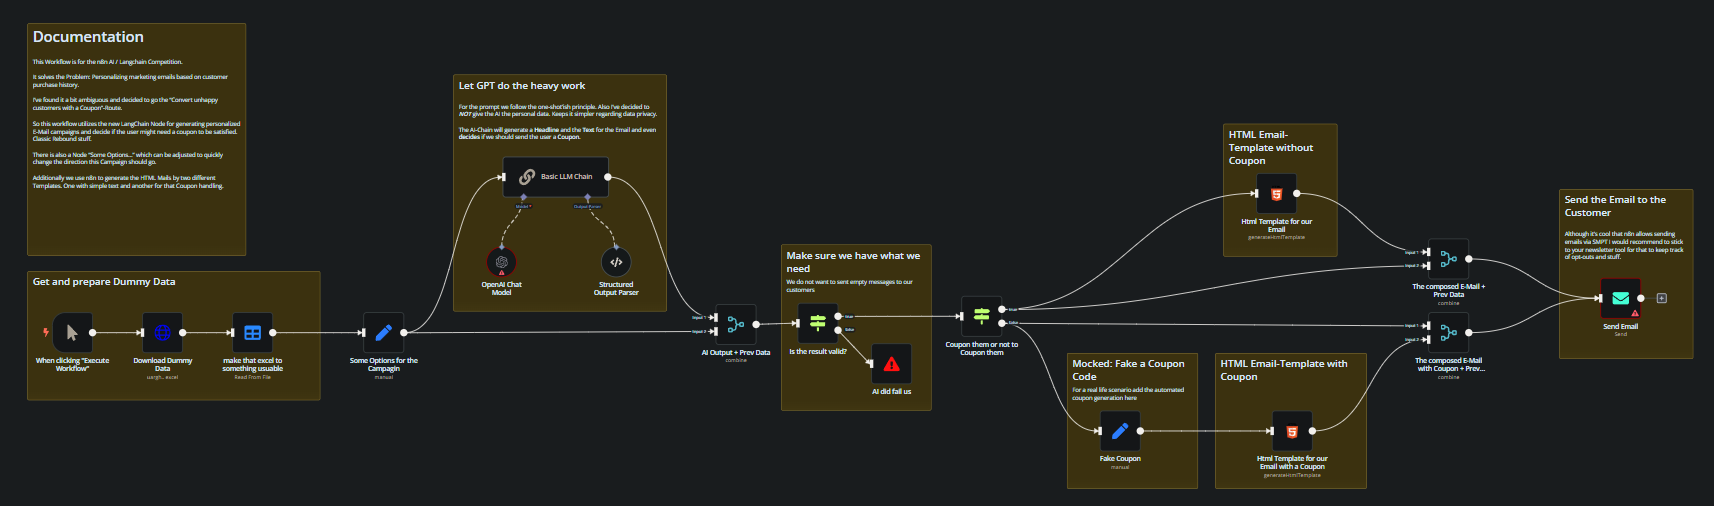Select the 'Get and prepare Dummy Data' note heading

point(104,282)
